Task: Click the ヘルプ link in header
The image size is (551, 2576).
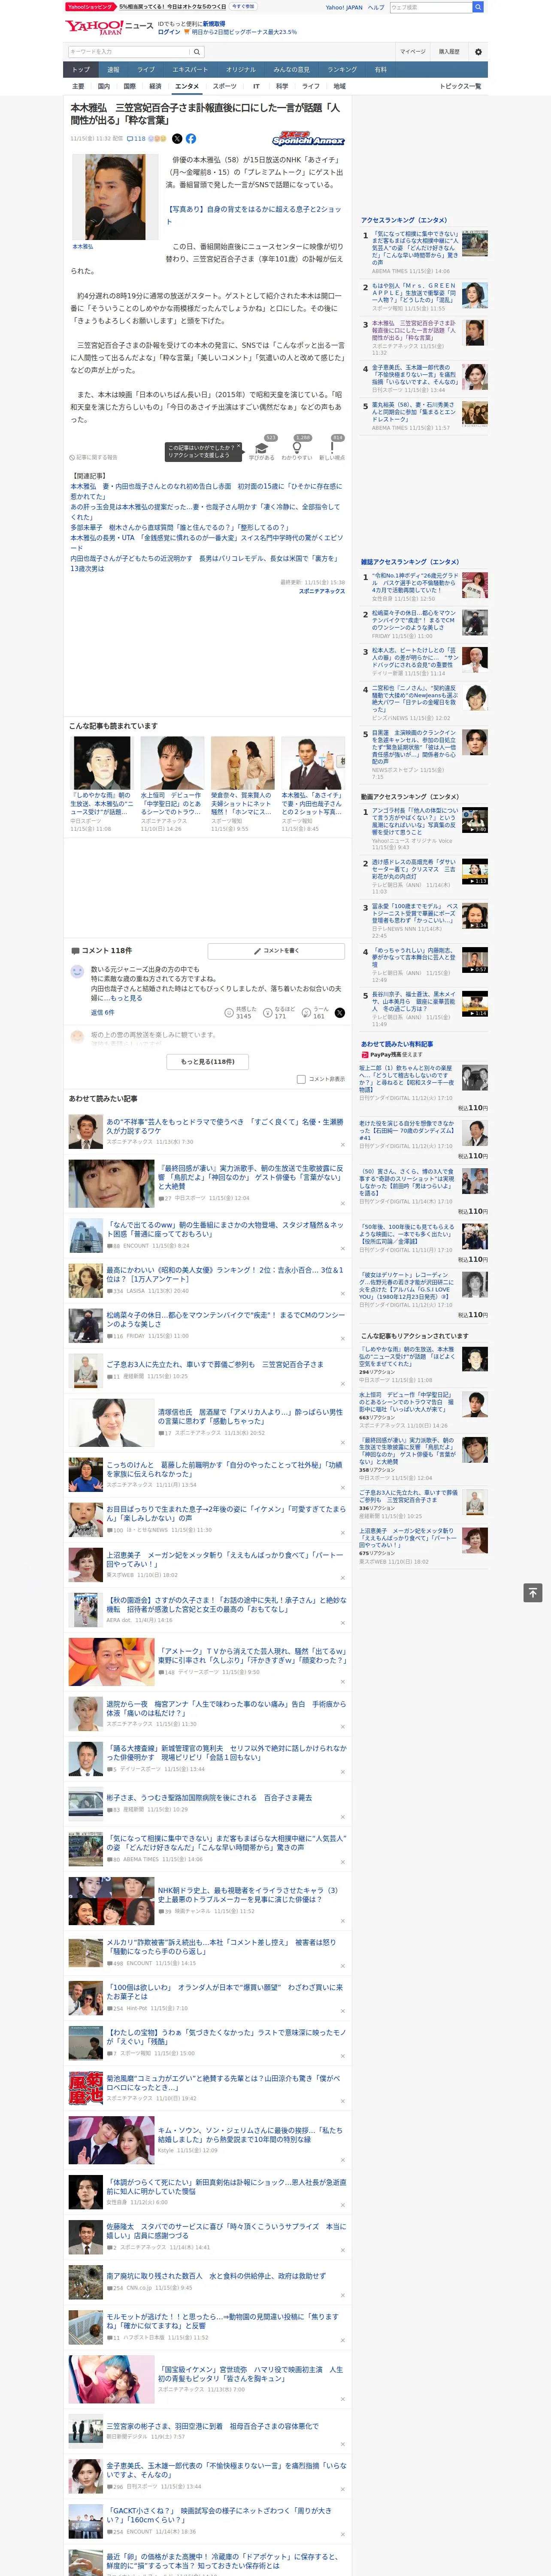Action: (376, 7)
